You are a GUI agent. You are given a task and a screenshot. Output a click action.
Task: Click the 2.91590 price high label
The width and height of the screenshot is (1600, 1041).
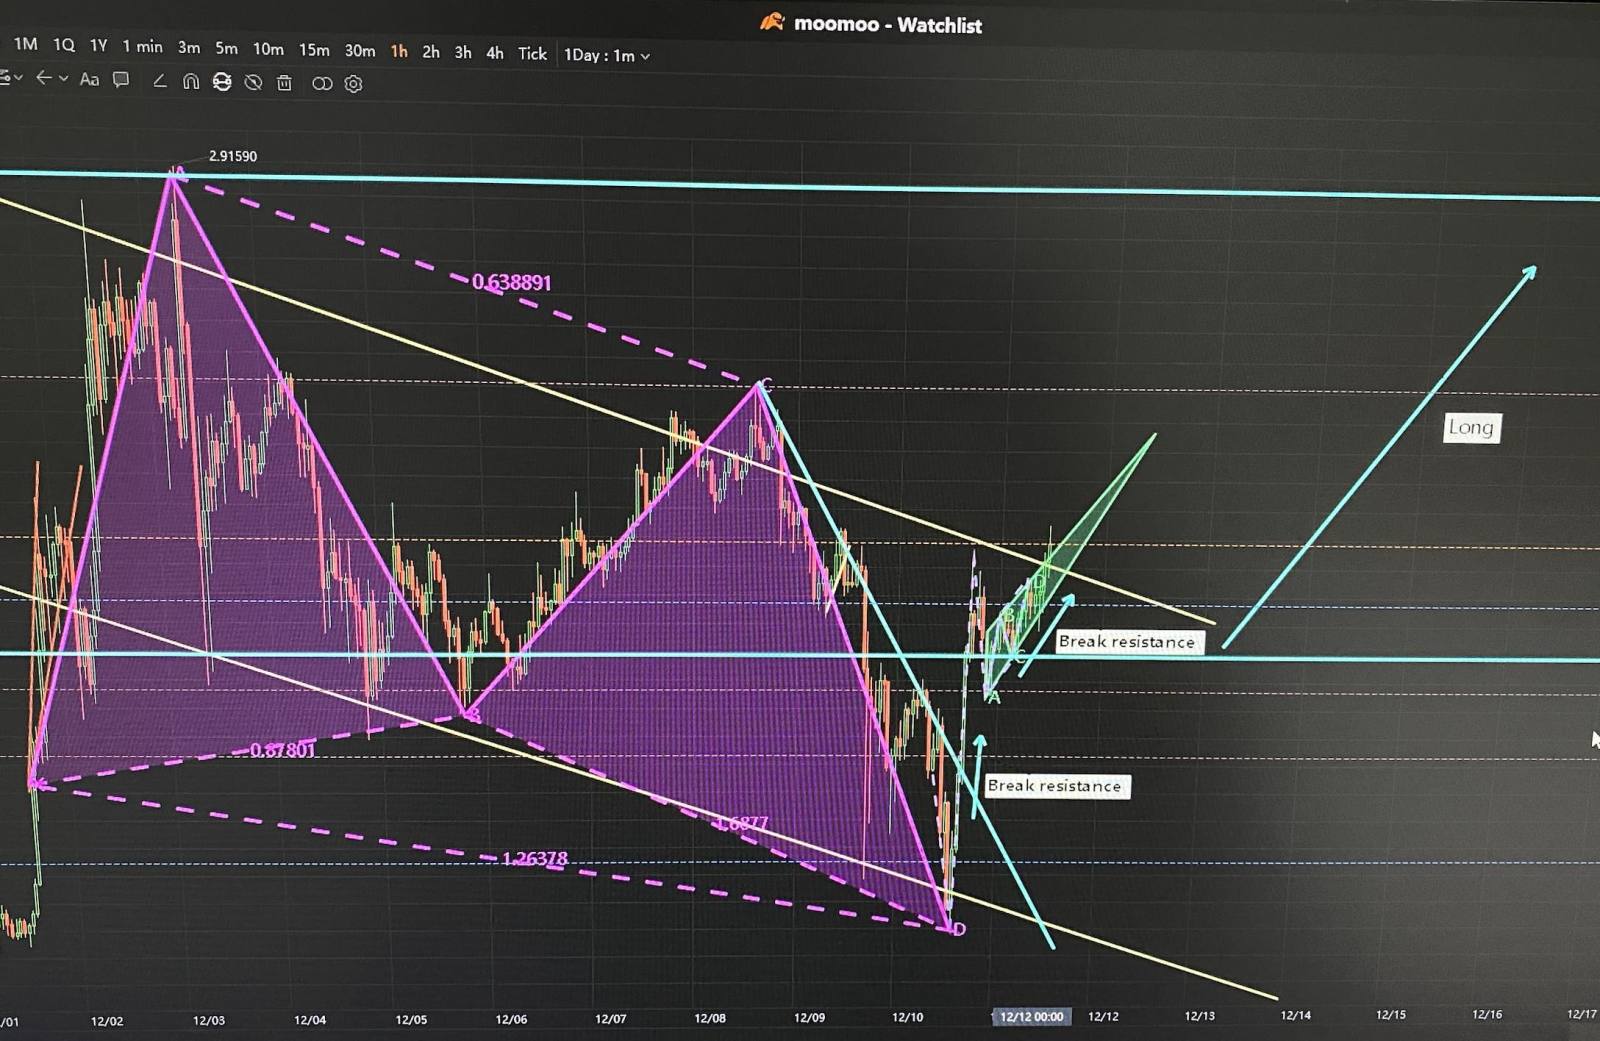[233, 156]
